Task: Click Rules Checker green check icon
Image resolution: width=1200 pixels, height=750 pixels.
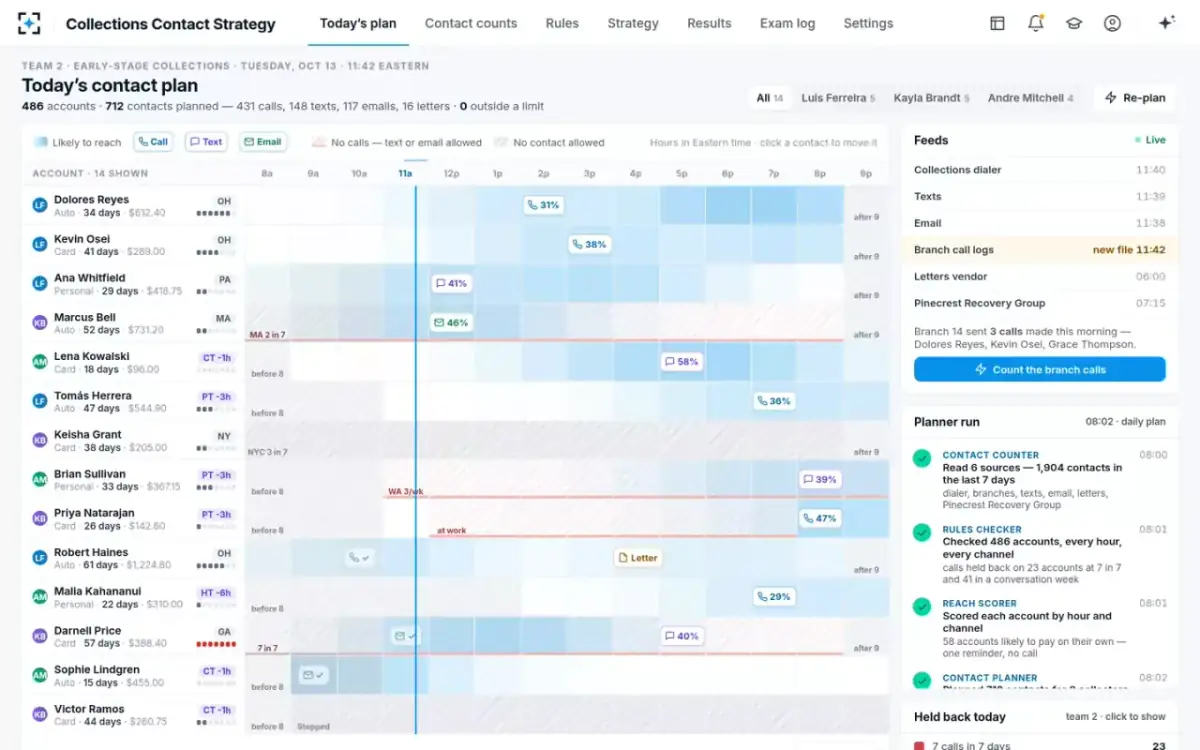Action: coord(922,533)
